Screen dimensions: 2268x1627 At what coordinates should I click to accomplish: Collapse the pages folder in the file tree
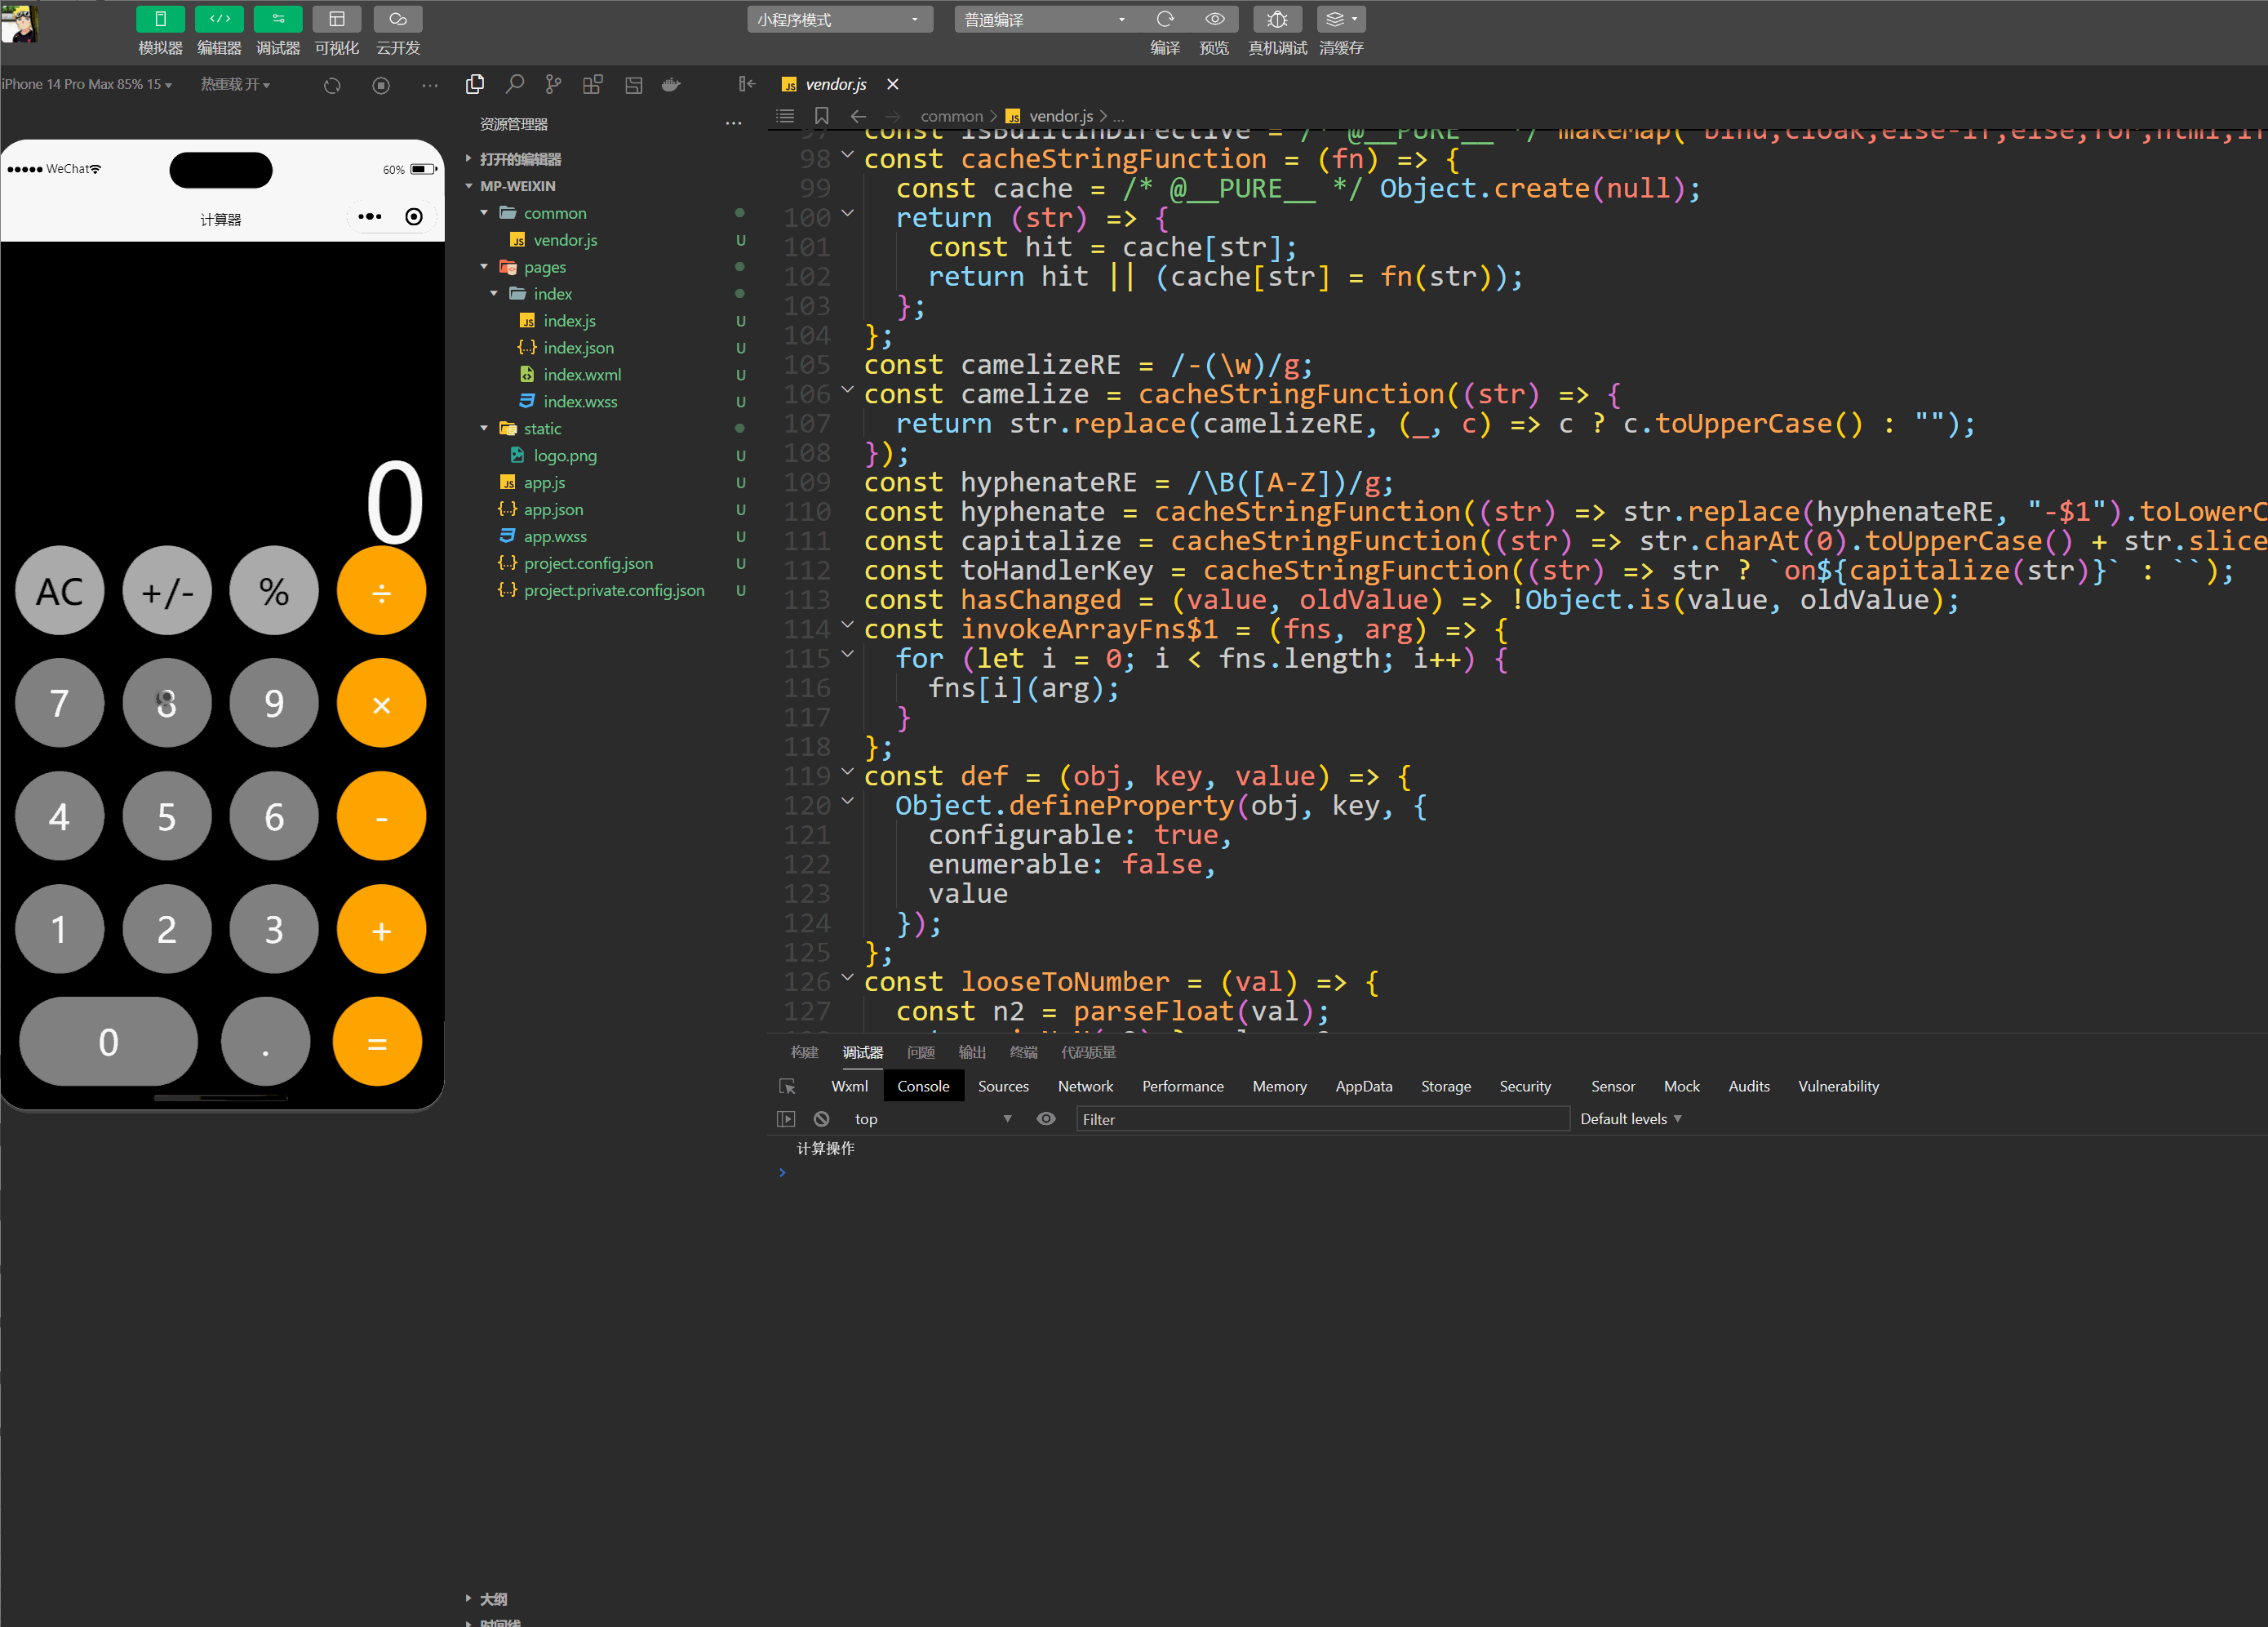[x=484, y=267]
